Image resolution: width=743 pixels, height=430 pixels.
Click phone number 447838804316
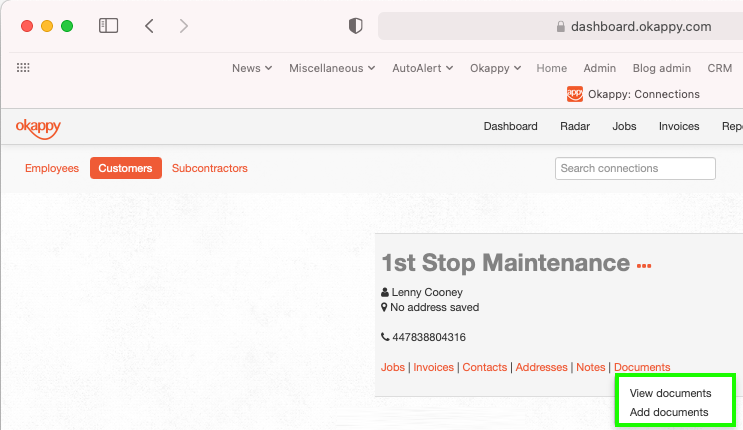point(429,337)
